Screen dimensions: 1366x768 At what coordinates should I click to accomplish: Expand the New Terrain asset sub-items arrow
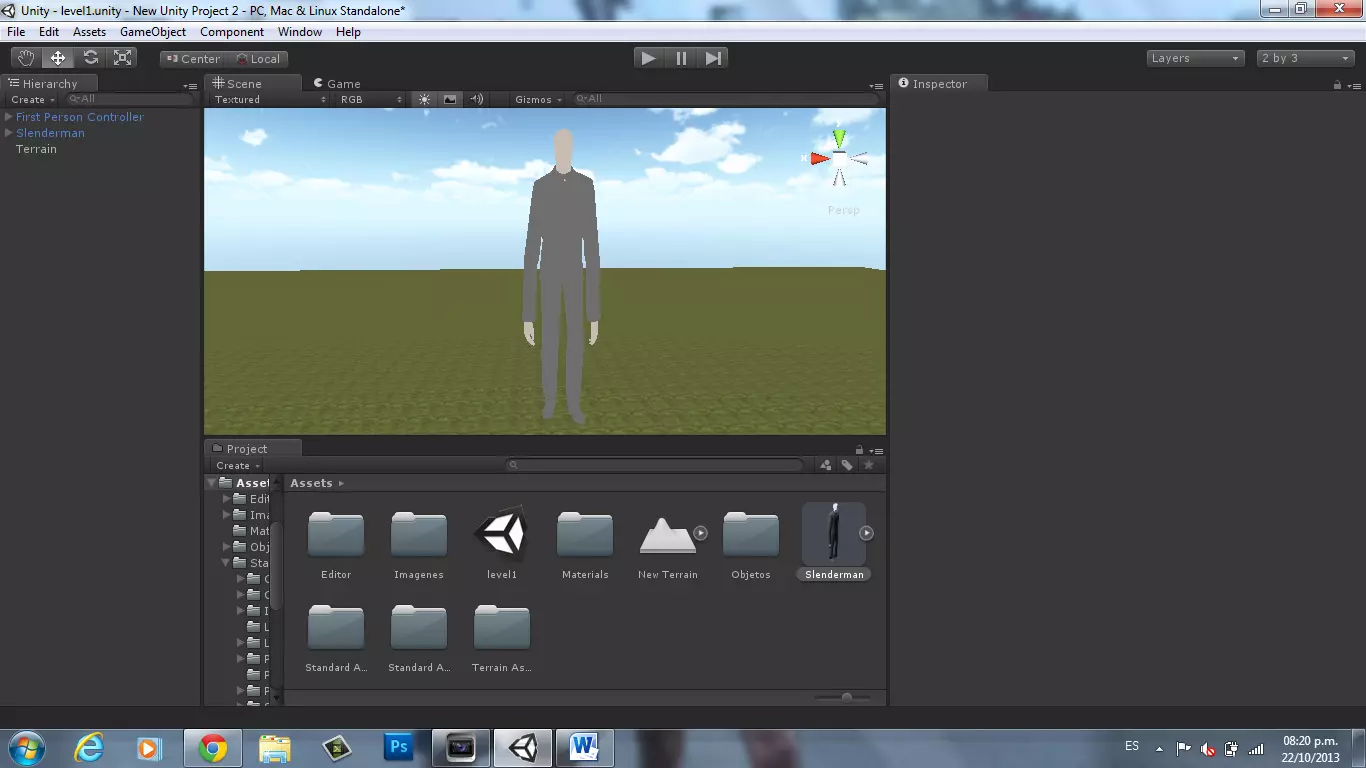(x=701, y=533)
